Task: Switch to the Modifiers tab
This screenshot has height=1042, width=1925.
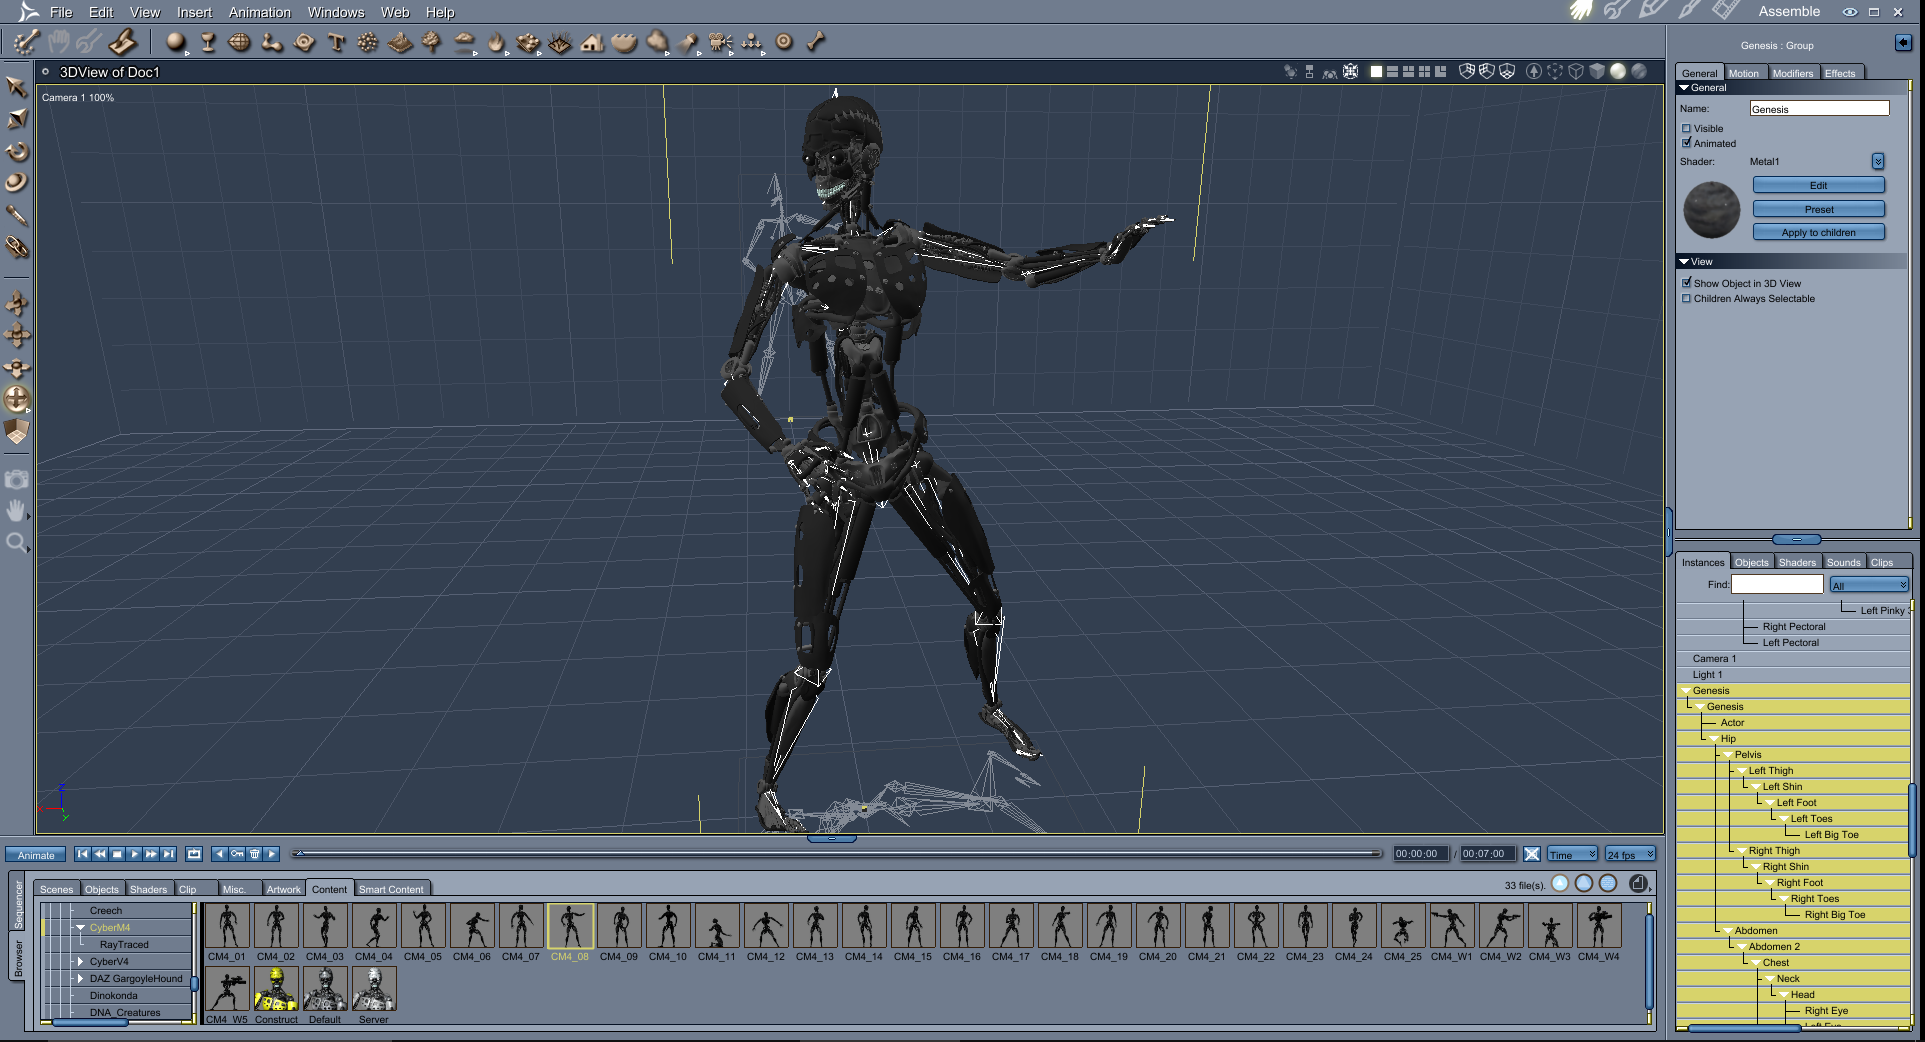Action: (x=1792, y=73)
